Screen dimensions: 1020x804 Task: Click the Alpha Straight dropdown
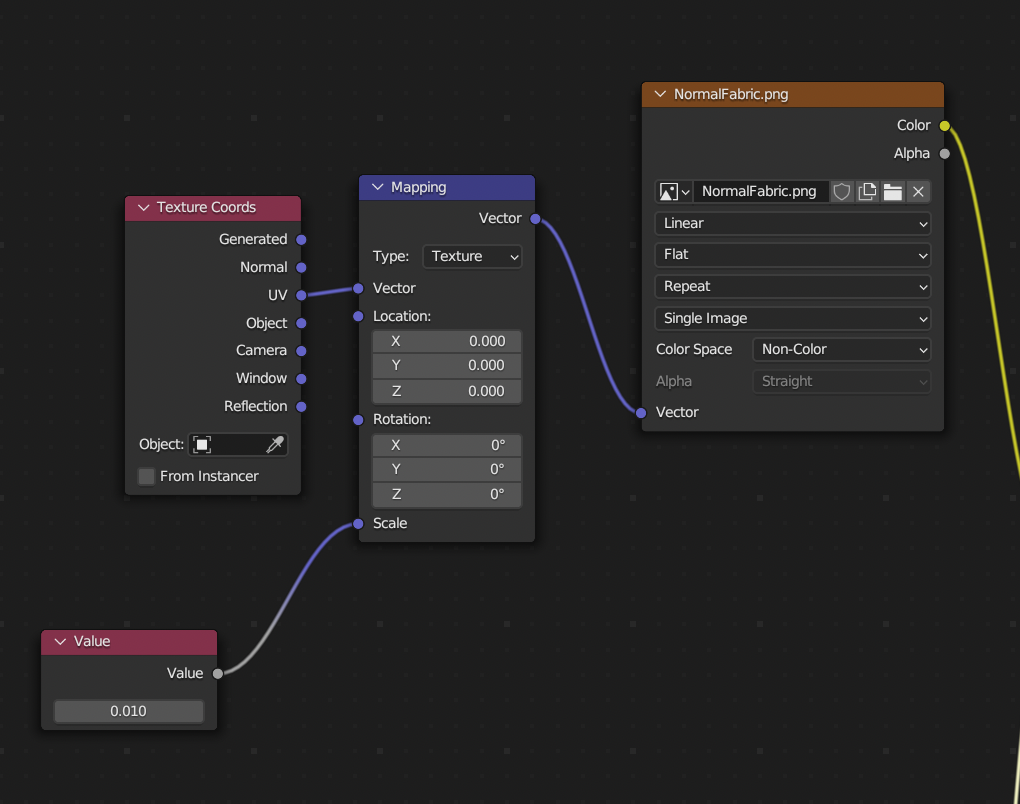point(842,381)
